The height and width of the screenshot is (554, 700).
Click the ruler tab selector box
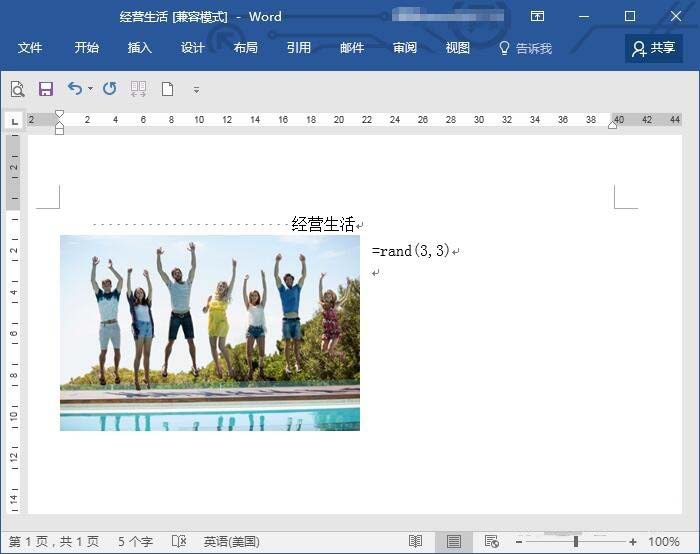tap(14, 120)
